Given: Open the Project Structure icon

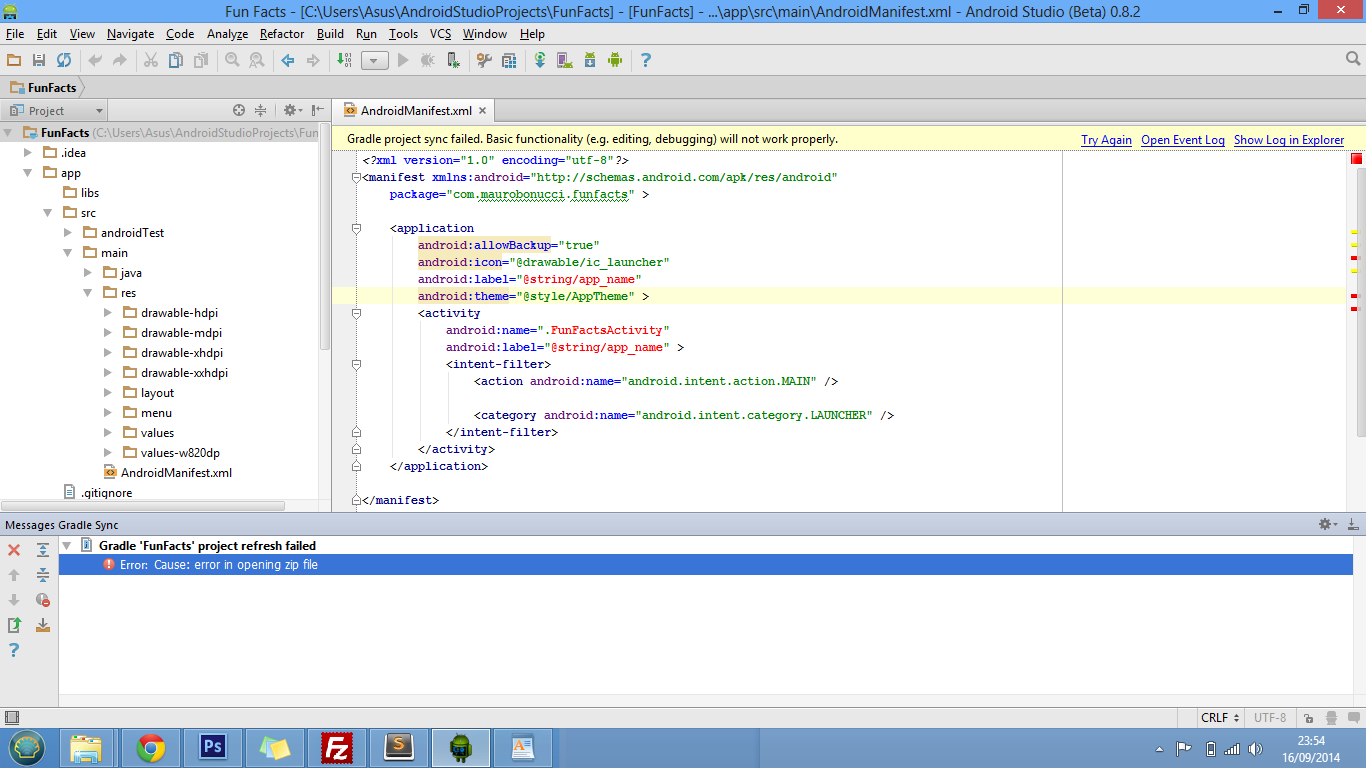Looking at the screenshot, I should (510, 60).
